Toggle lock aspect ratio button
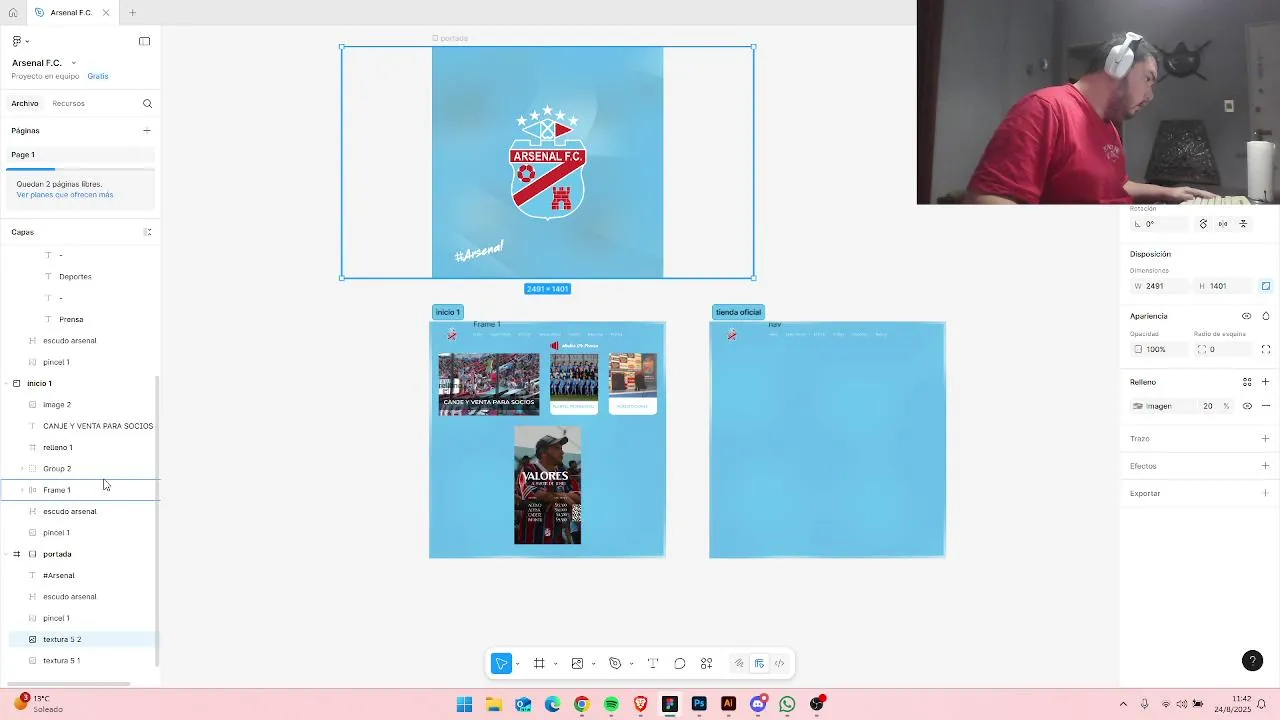The image size is (1280, 720). click(x=1265, y=286)
